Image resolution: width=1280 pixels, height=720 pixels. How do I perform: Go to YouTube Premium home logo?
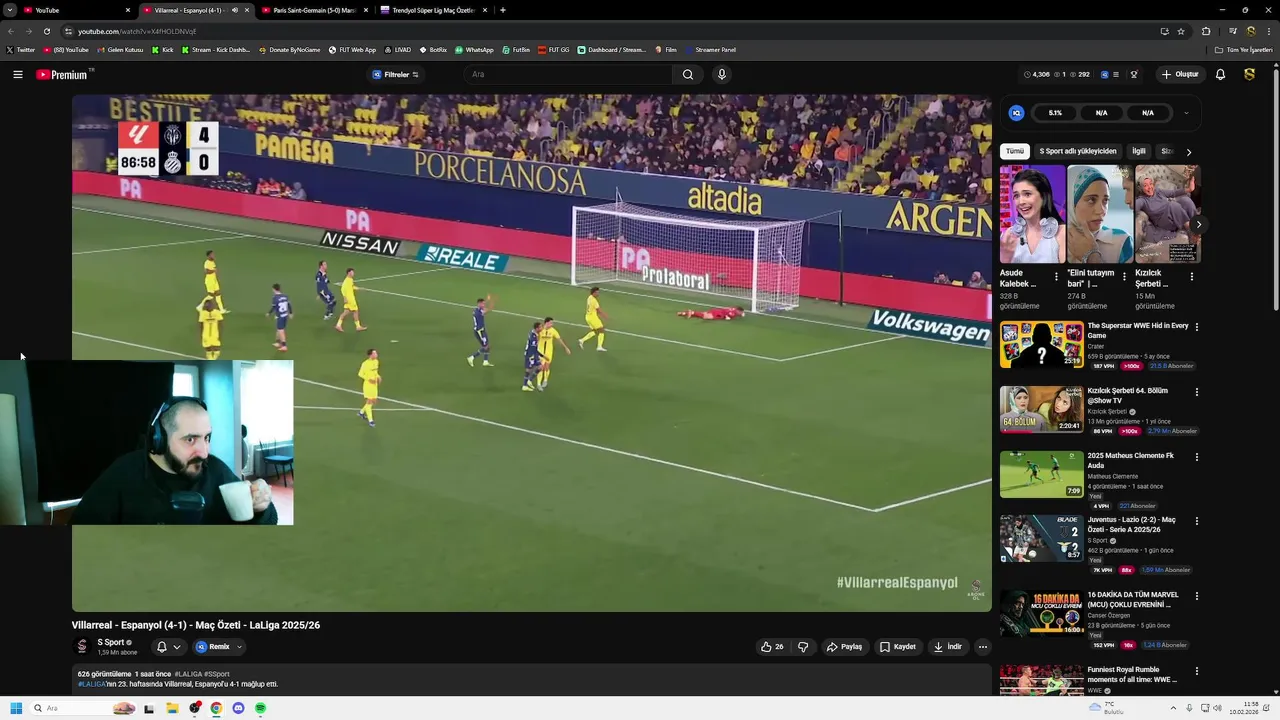[x=62, y=74]
